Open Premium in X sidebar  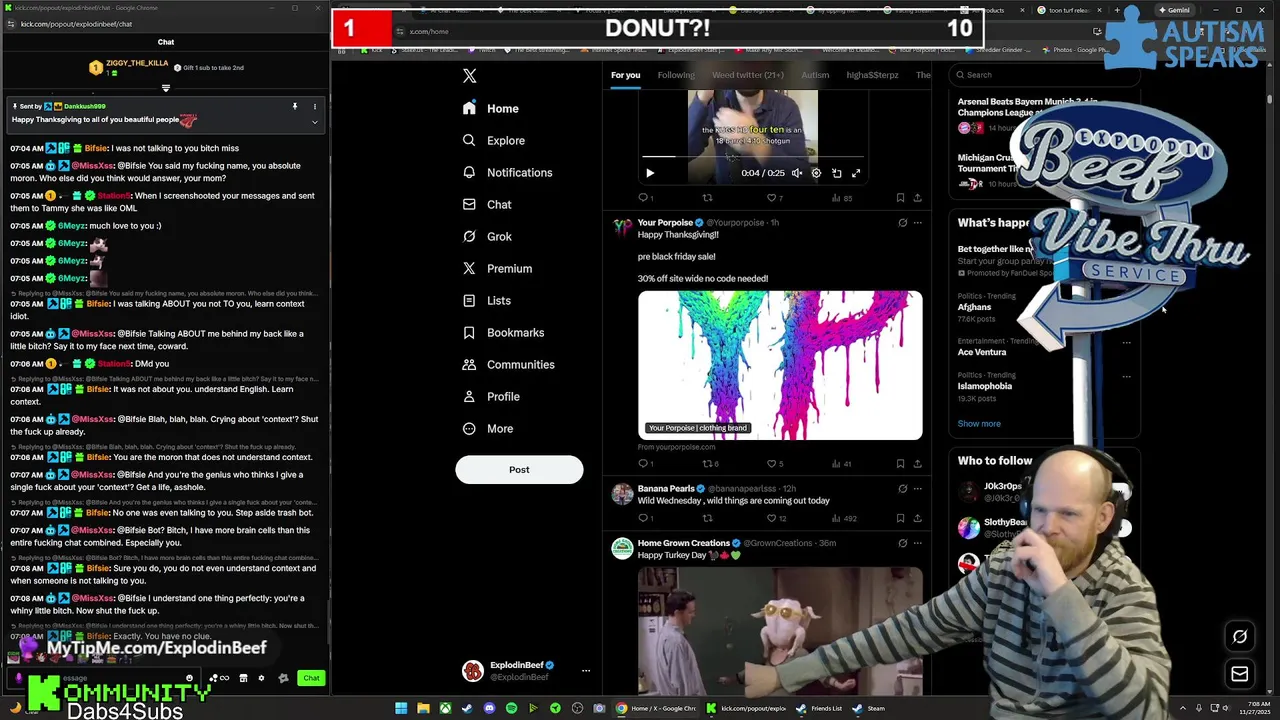(x=497, y=268)
